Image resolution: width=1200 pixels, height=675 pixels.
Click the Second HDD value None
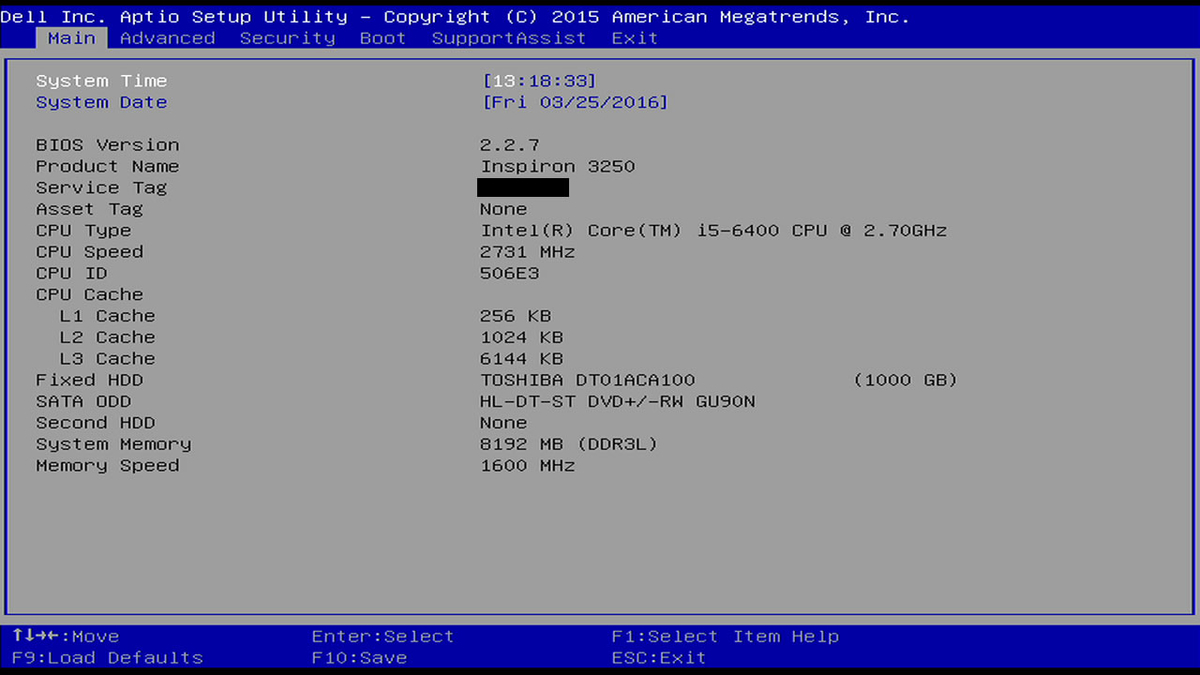(504, 422)
